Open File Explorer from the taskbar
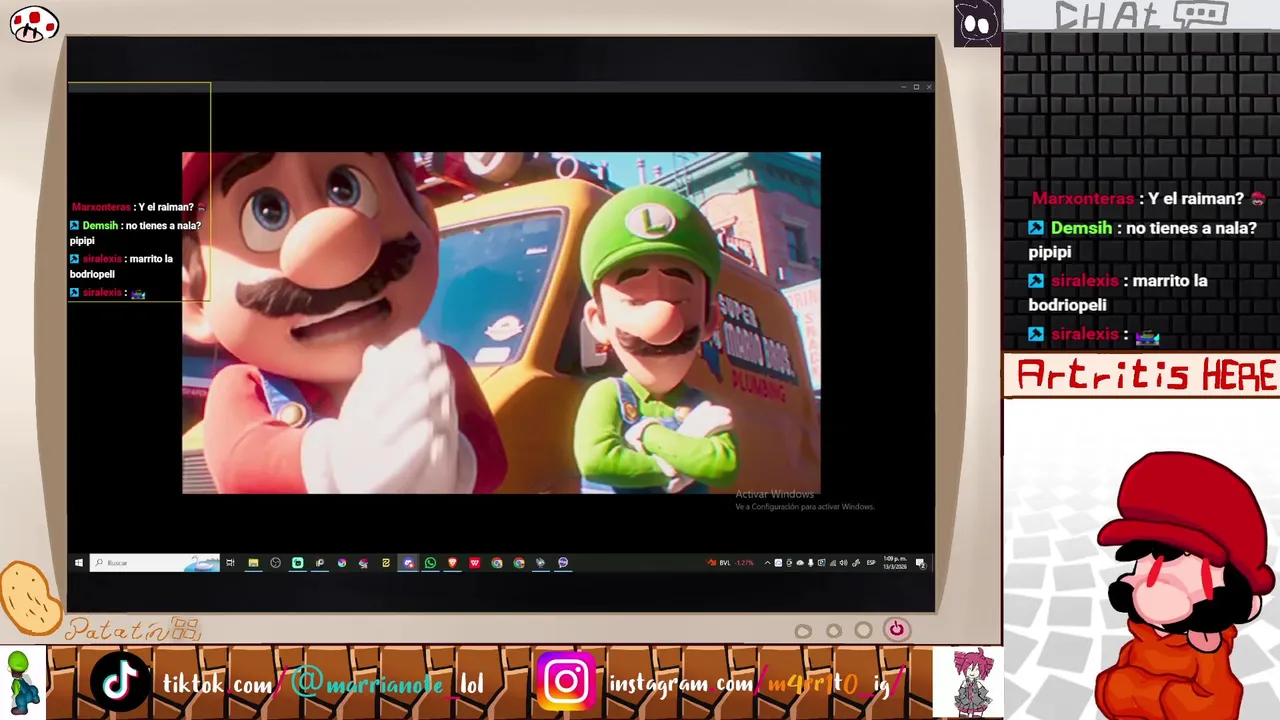The height and width of the screenshot is (720, 1280). click(253, 563)
